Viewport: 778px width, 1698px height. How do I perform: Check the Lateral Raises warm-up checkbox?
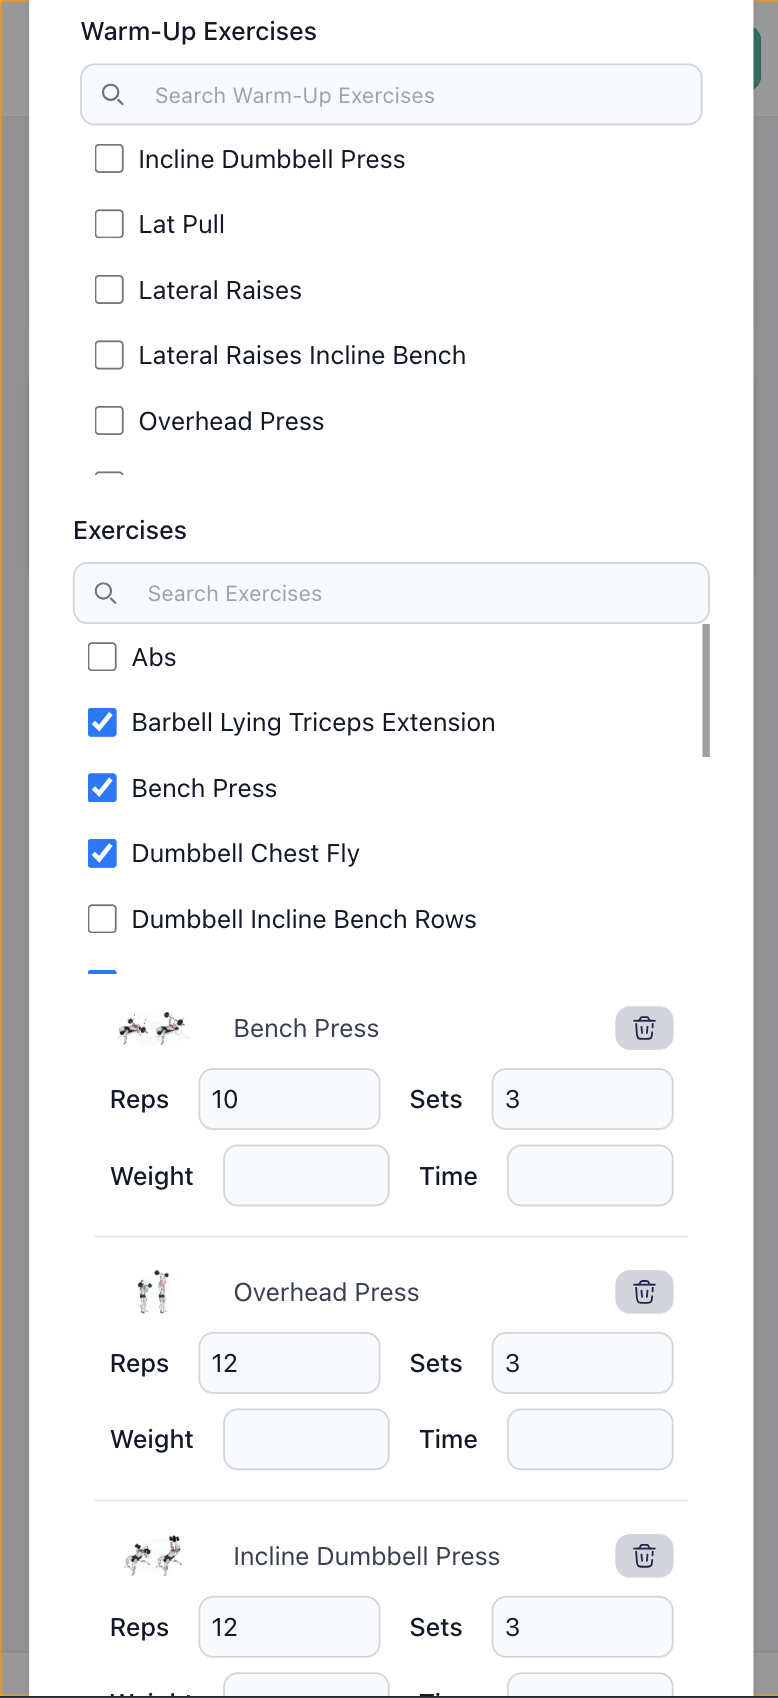point(109,289)
